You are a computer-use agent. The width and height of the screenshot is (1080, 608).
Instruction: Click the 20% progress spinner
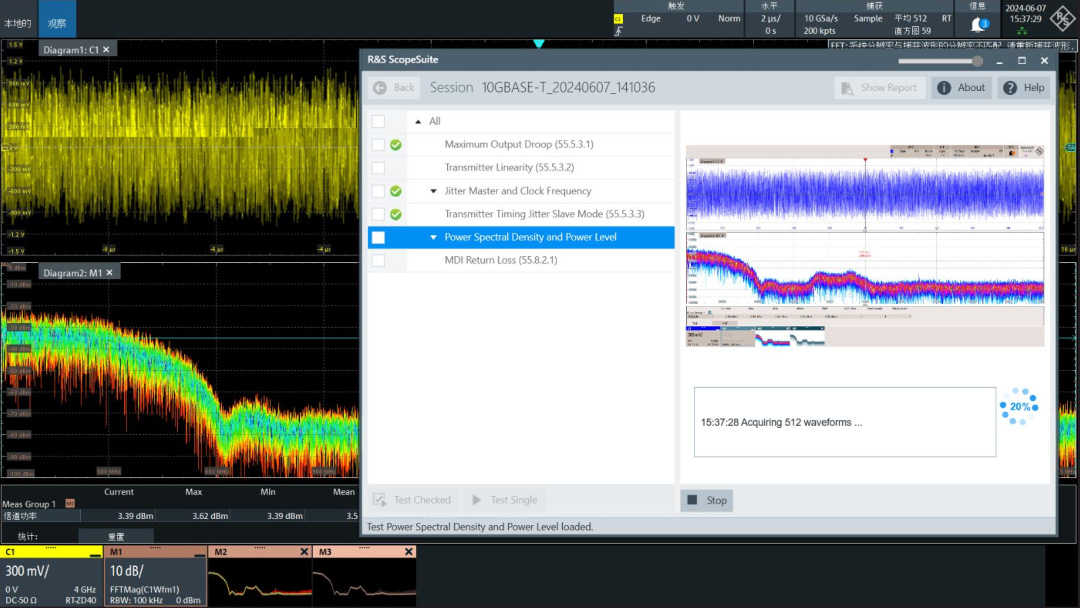point(1019,406)
